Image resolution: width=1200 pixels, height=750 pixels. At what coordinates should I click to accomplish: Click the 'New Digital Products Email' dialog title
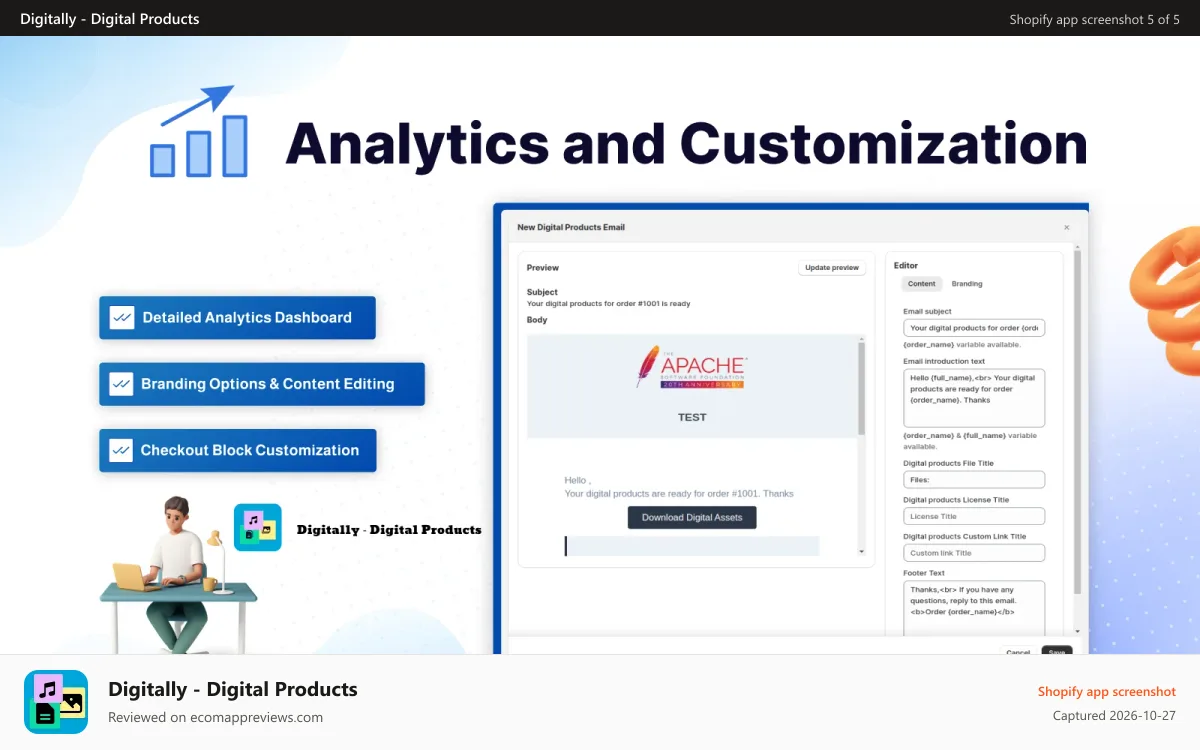[571, 227]
